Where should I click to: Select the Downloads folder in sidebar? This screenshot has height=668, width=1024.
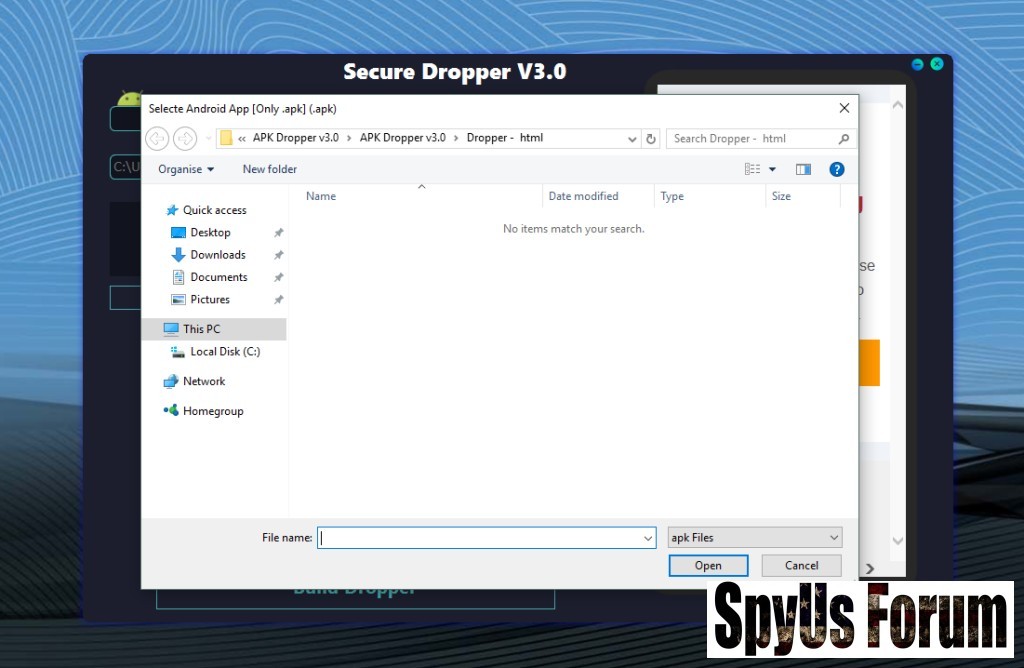(217, 255)
